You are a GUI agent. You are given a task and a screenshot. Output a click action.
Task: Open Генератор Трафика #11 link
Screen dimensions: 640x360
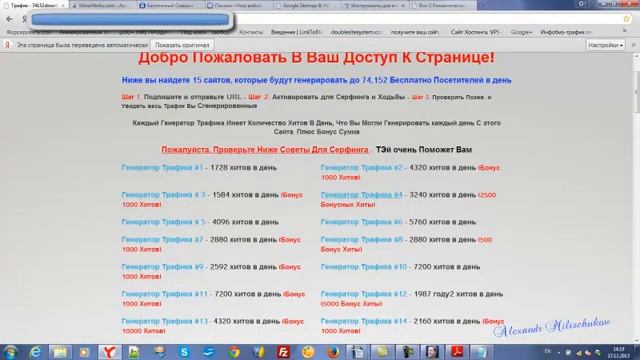tap(164, 294)
